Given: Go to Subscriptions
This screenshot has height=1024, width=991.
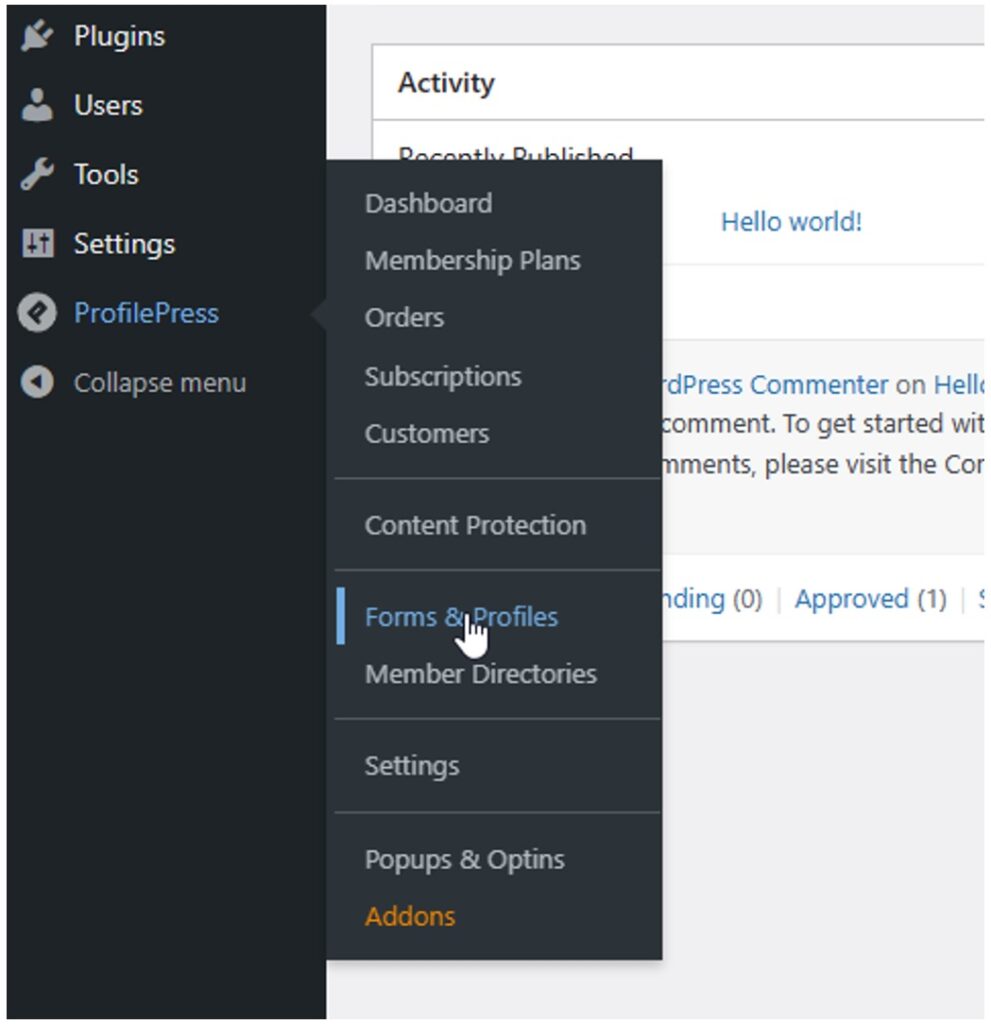Looking at the screenshot, I should click(x=443, y=377).
